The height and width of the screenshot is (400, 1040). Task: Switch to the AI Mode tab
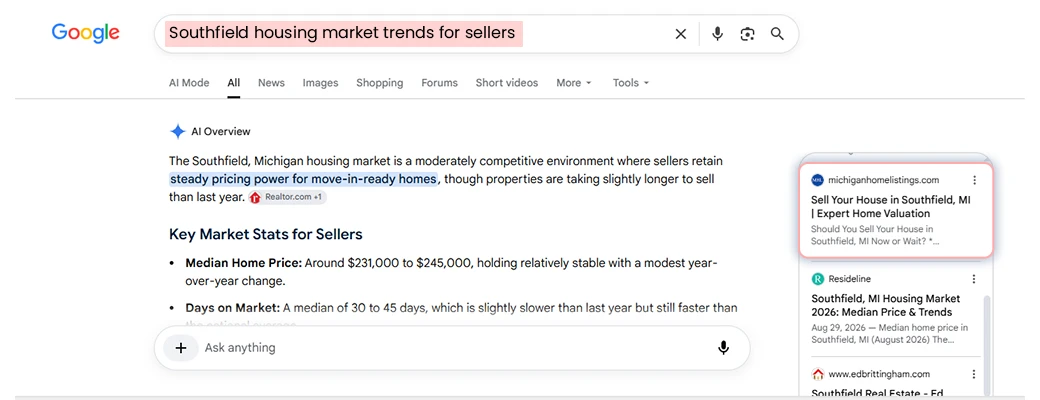(189, 83)
